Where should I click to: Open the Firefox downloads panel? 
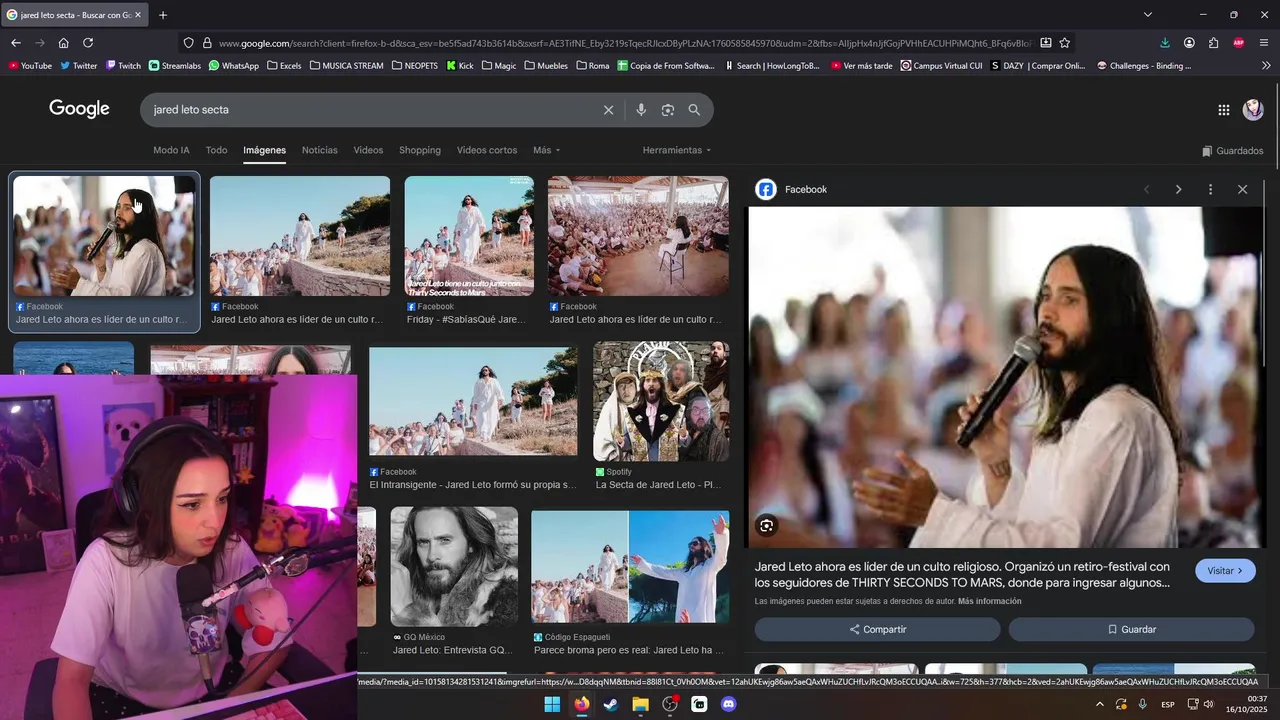pos(1165,43)
